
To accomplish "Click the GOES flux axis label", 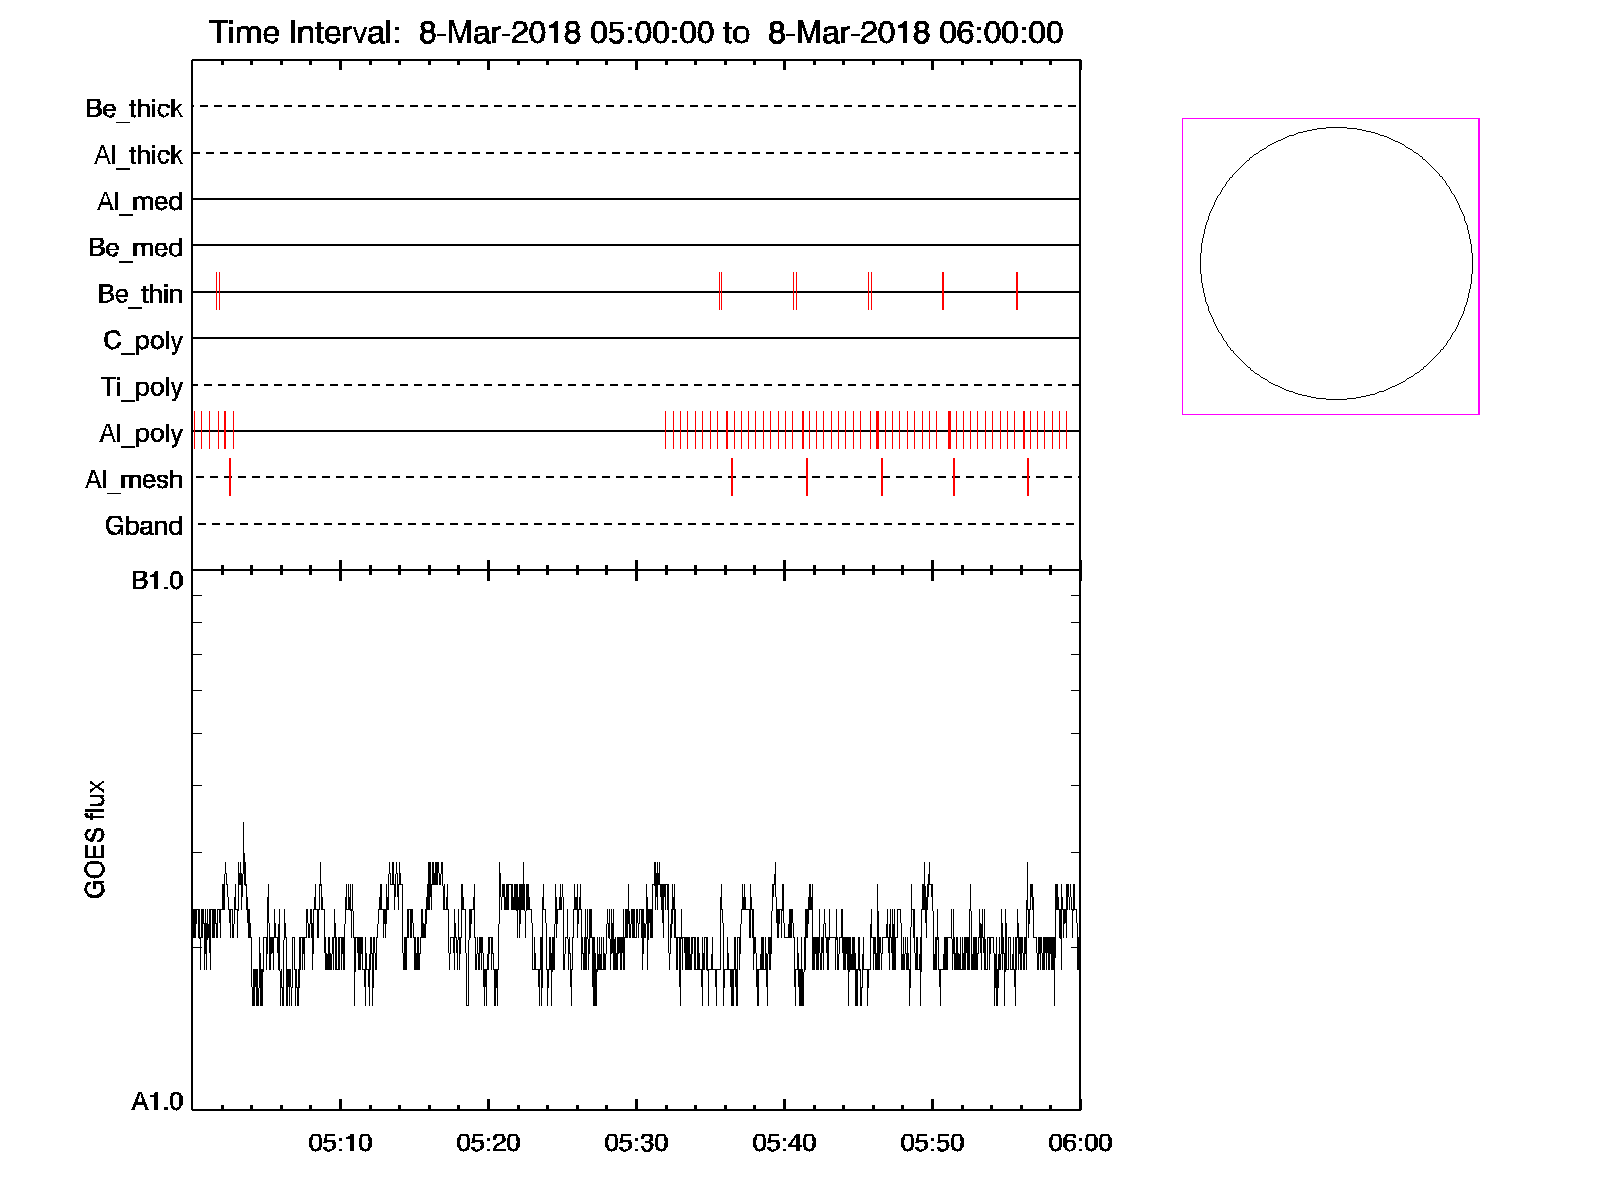I will coord(95,839).
